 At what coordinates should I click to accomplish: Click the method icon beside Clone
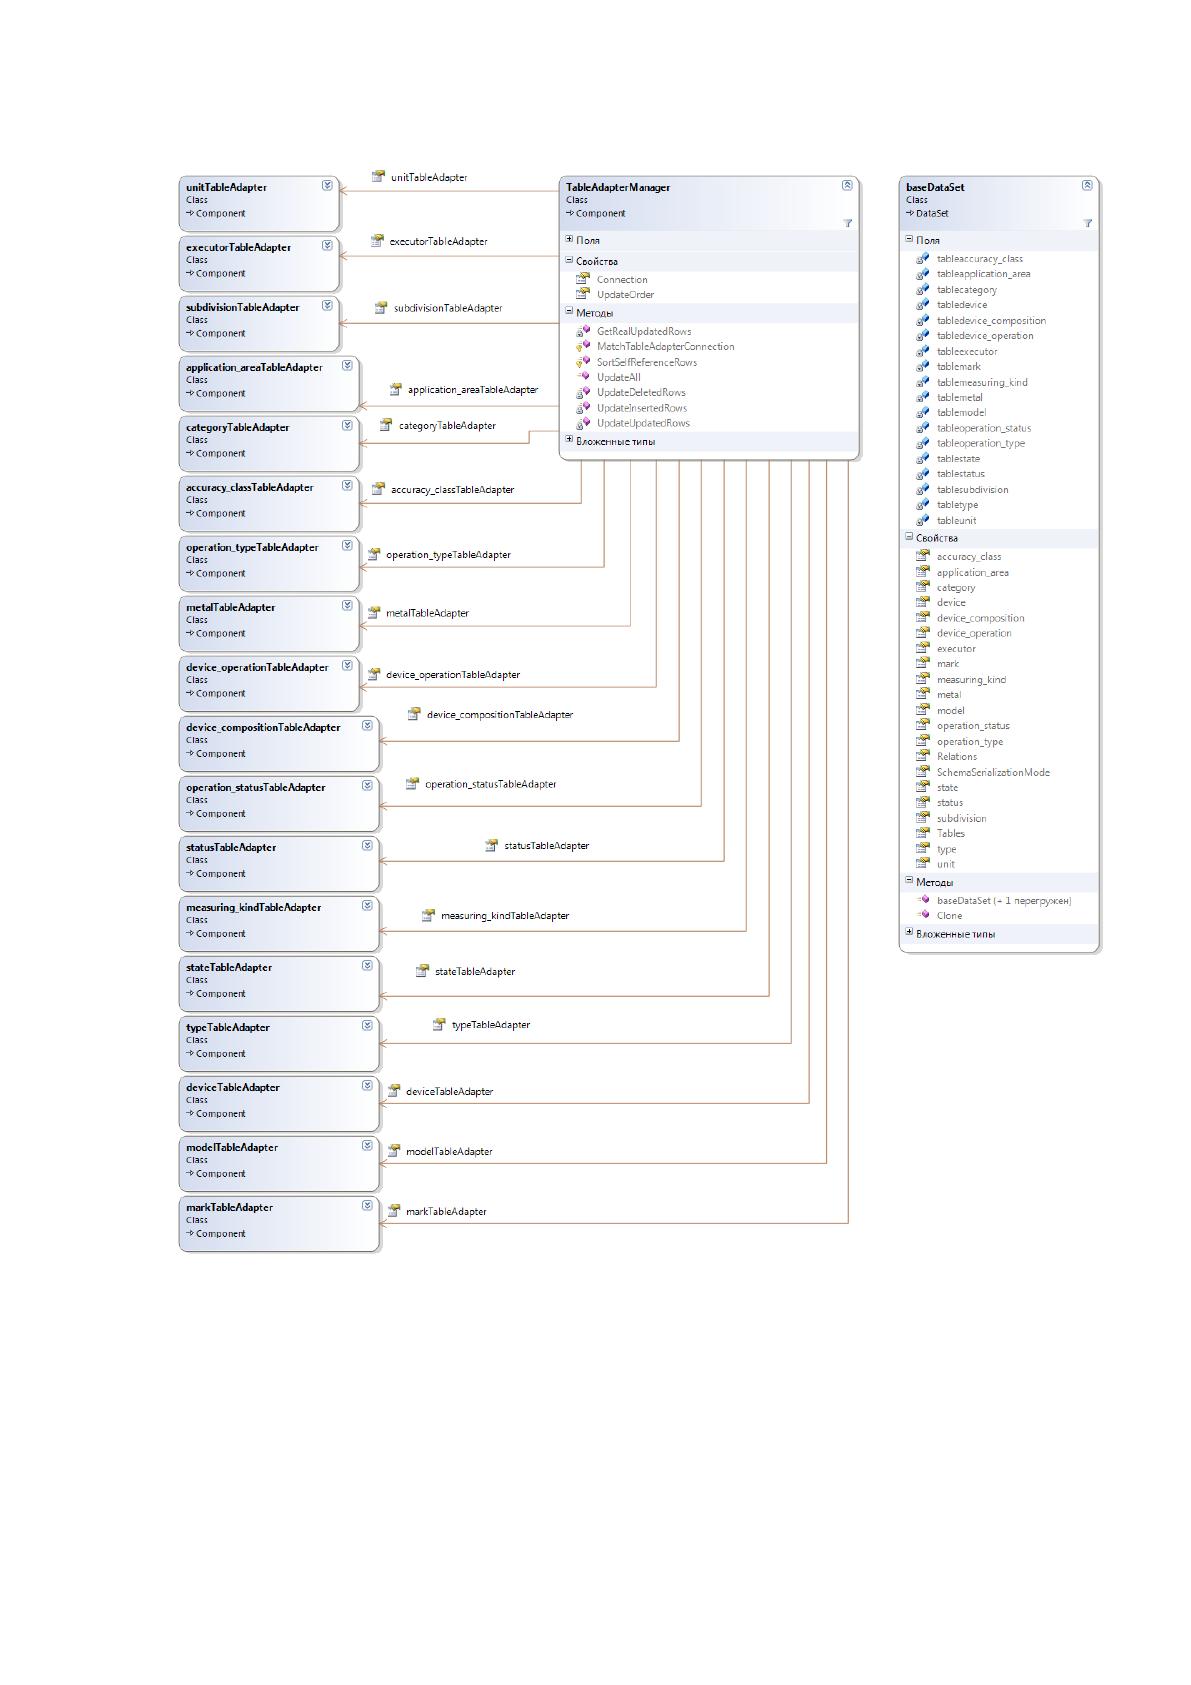coord(923,915)
